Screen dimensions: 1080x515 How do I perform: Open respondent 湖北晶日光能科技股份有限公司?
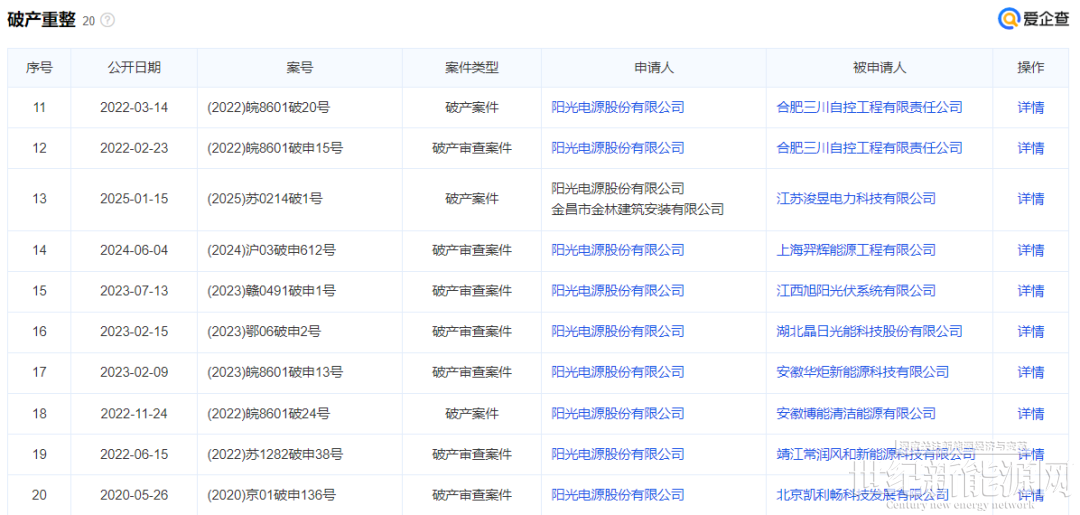pos(869,332)
